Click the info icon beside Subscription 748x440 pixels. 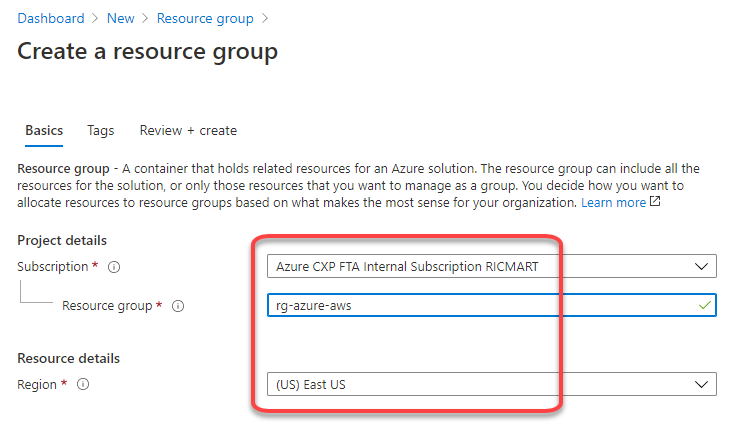(x=114, y=267)
